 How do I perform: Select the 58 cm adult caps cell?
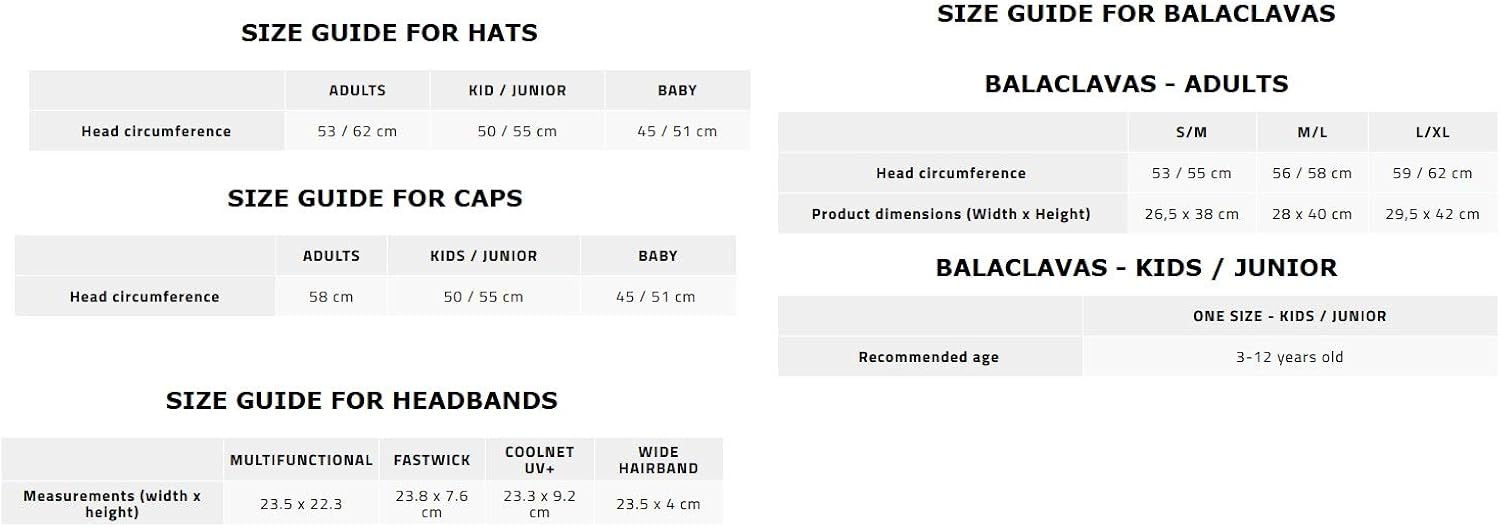(331, 297)
